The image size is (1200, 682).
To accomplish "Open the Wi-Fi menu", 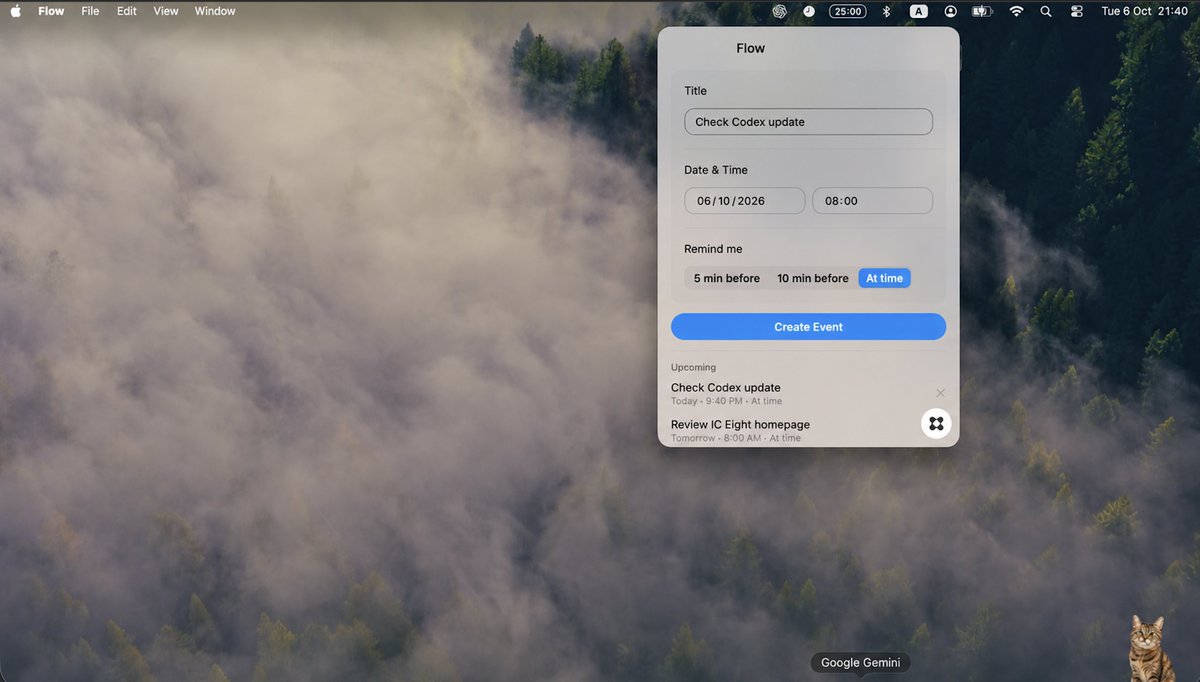I will (x=1016, y=11).
